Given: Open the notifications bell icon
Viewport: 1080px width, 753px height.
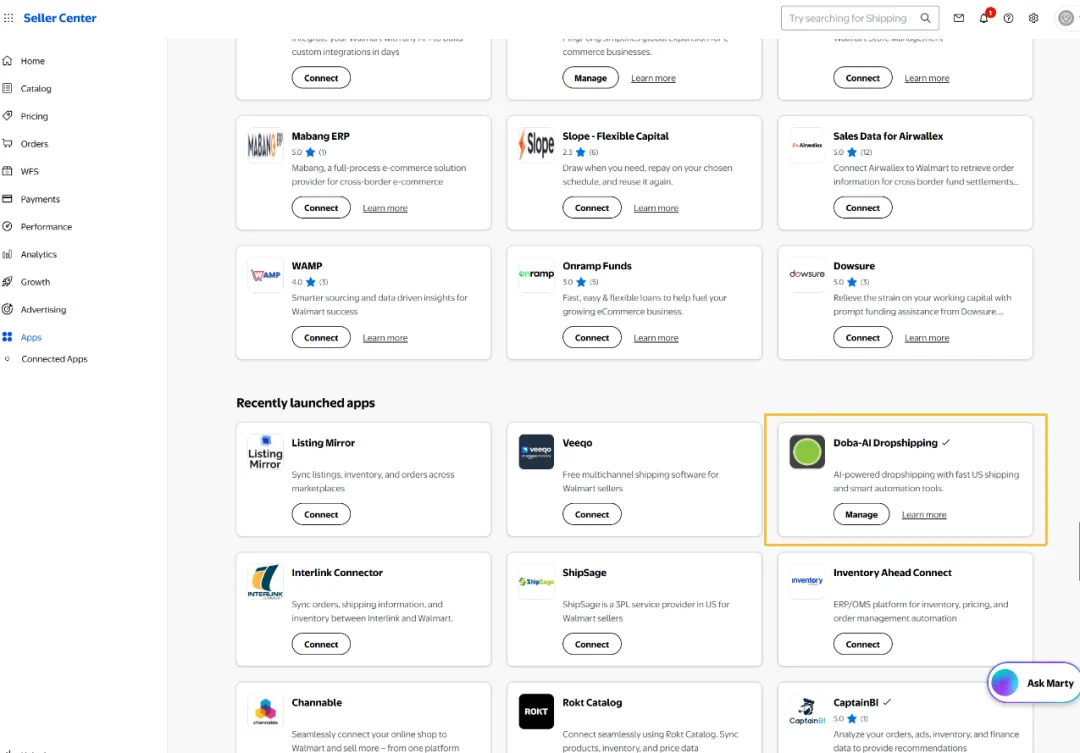Looking at the screenshot, I should [984, 18].
